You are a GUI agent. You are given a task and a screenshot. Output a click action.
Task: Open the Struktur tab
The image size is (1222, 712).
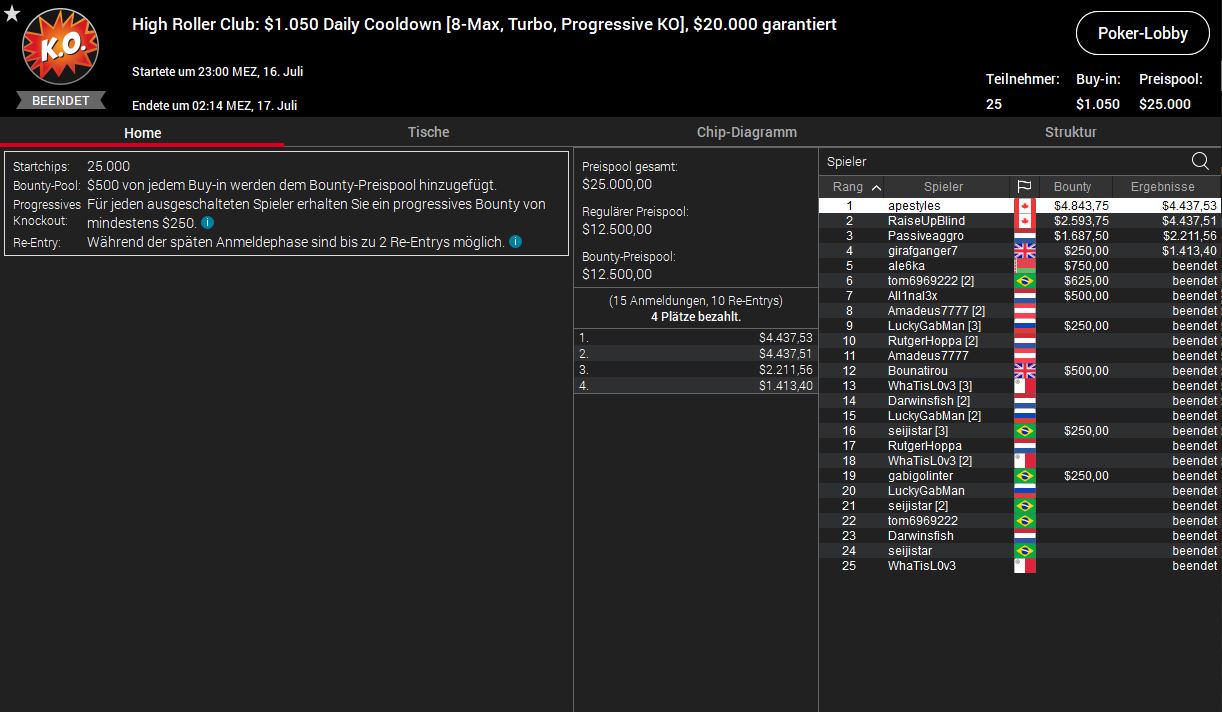1070,132
